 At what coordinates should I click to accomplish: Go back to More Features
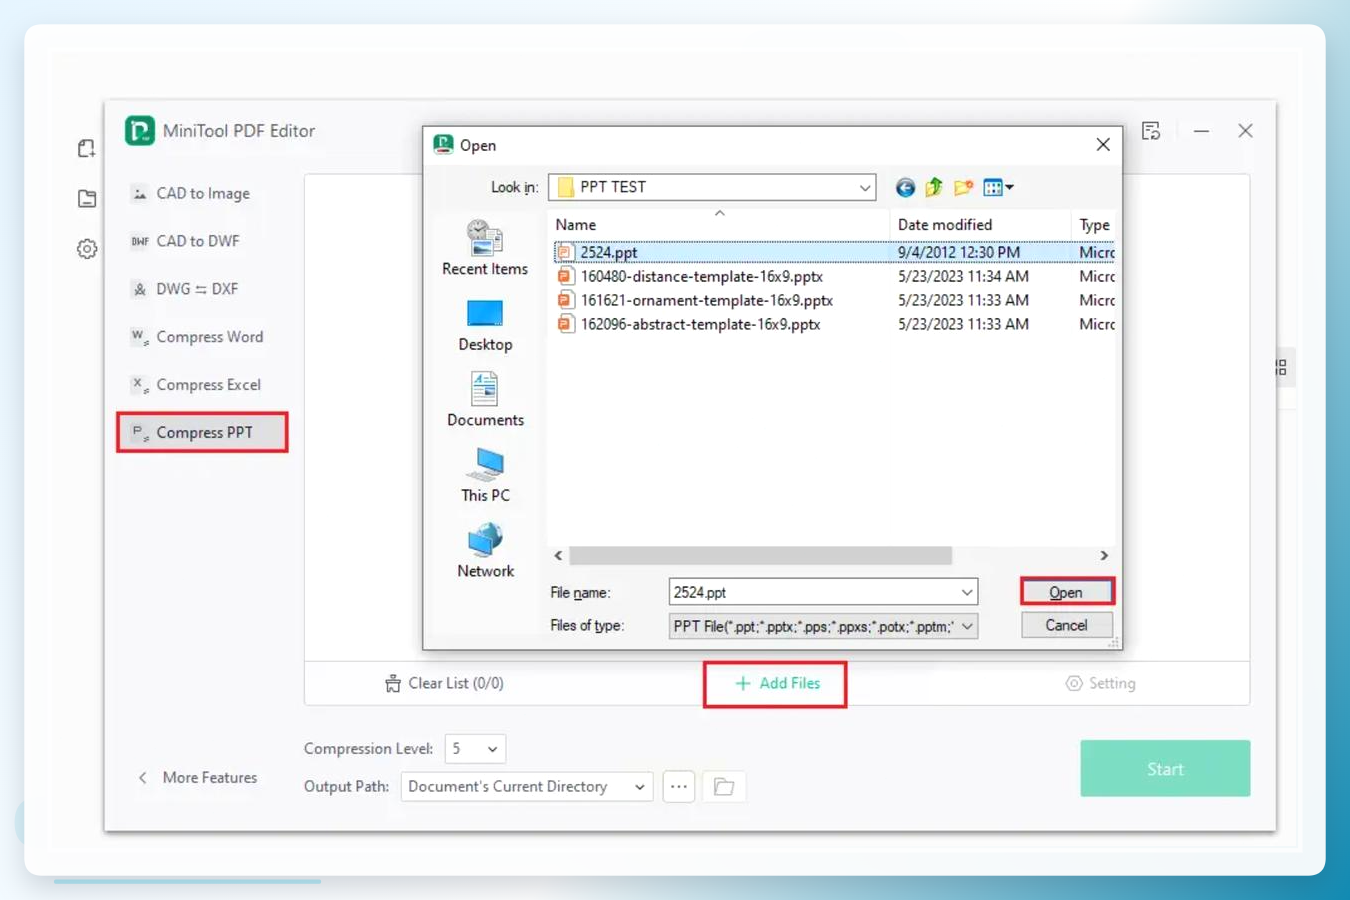tap(197, 778)
